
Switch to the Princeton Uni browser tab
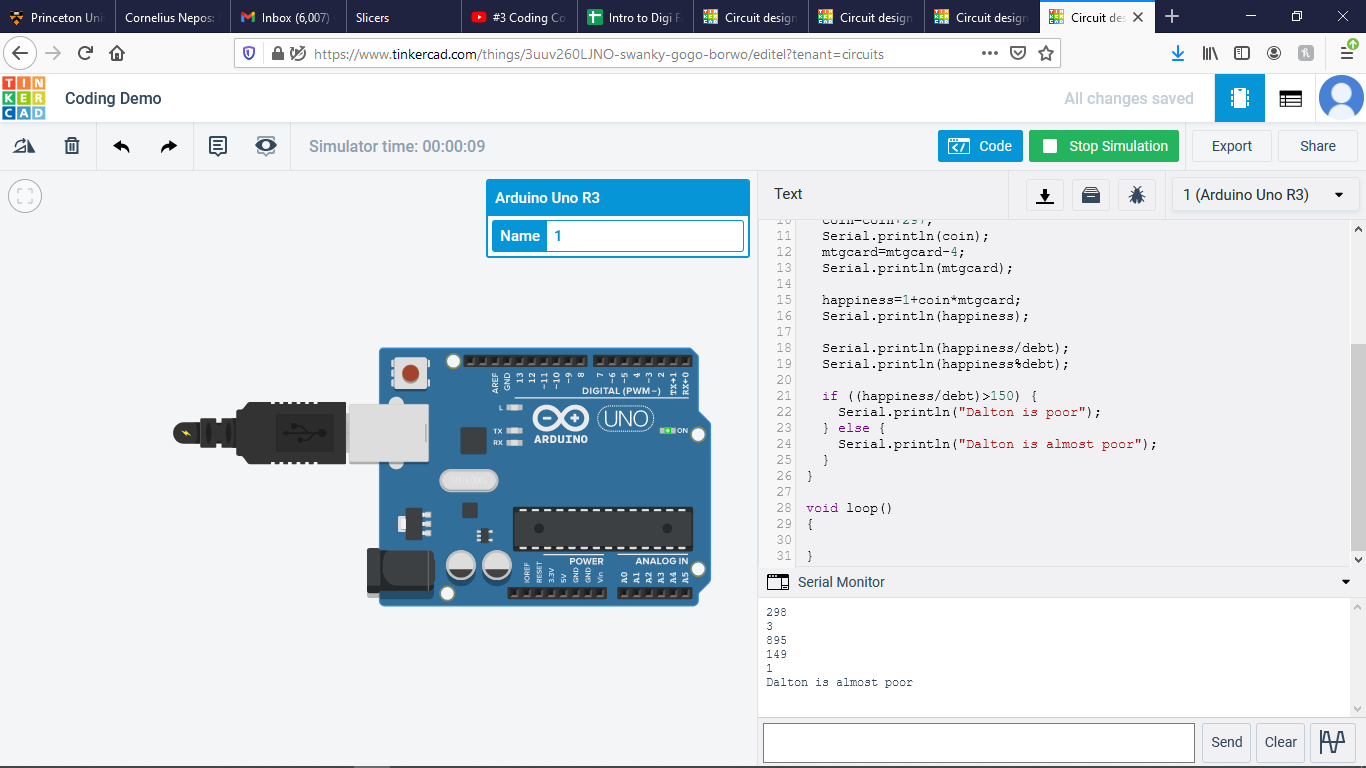point(57,17)
